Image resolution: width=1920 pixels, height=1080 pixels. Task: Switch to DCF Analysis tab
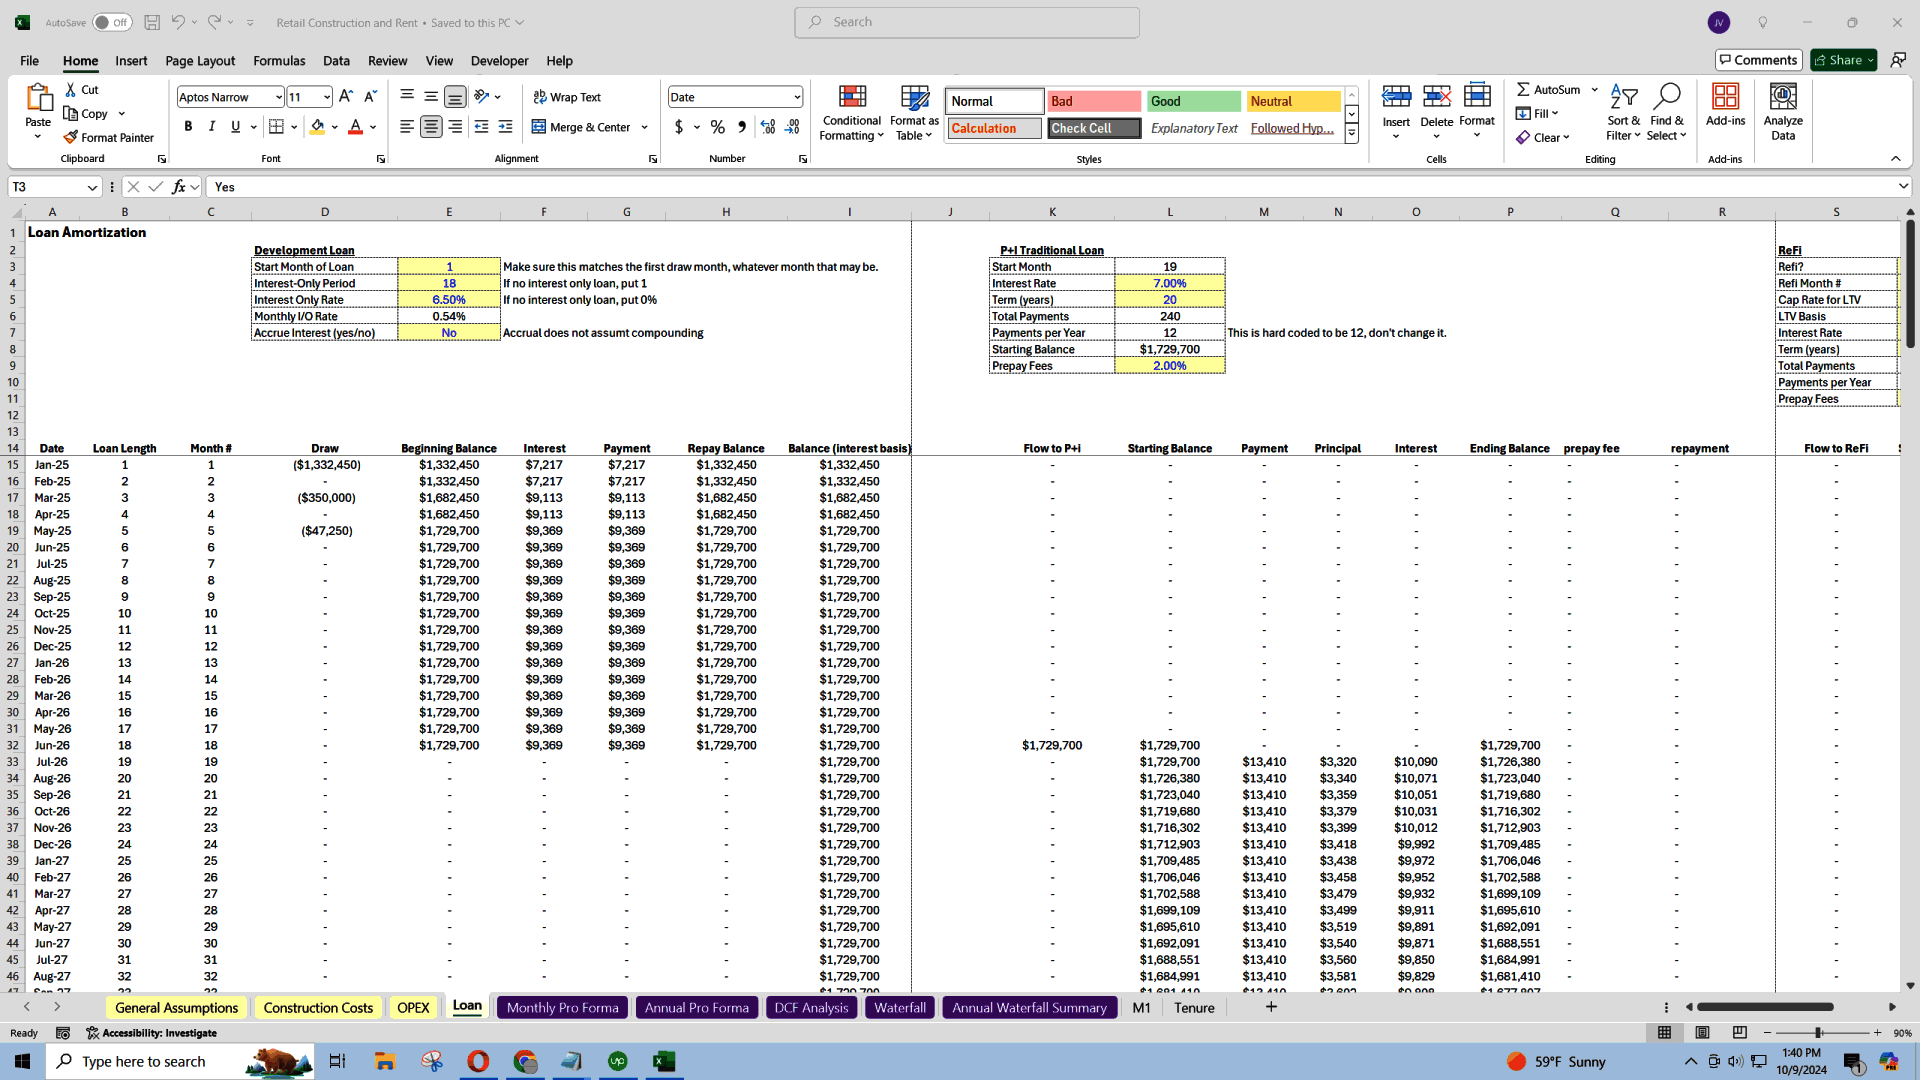click(811, 1007)
